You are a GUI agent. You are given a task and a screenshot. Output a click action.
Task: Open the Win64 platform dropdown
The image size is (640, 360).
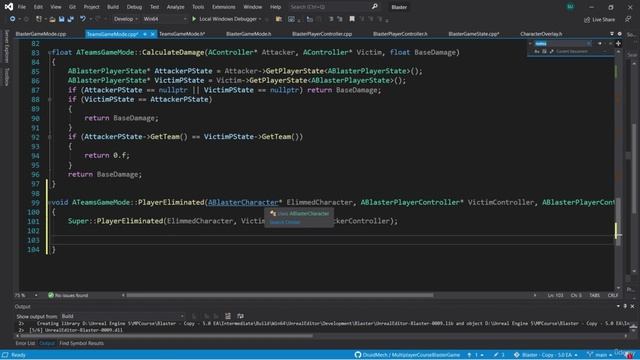(164, 19)
